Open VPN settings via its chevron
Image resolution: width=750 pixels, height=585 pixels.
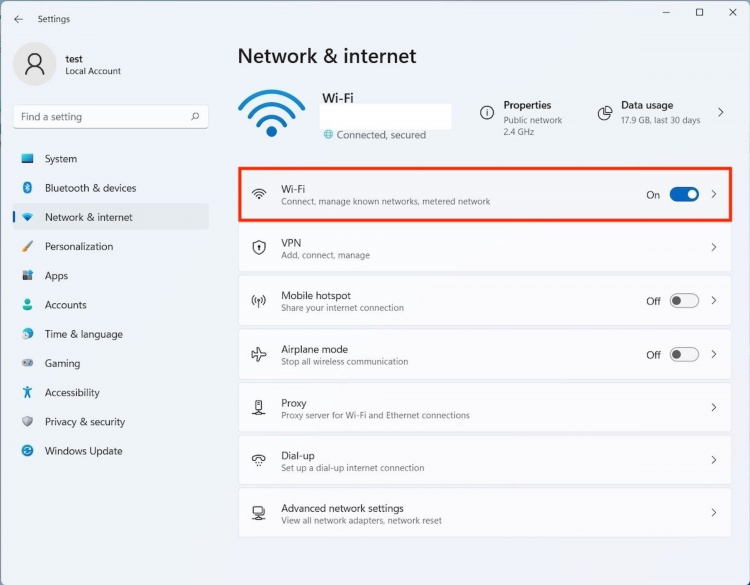714,247
